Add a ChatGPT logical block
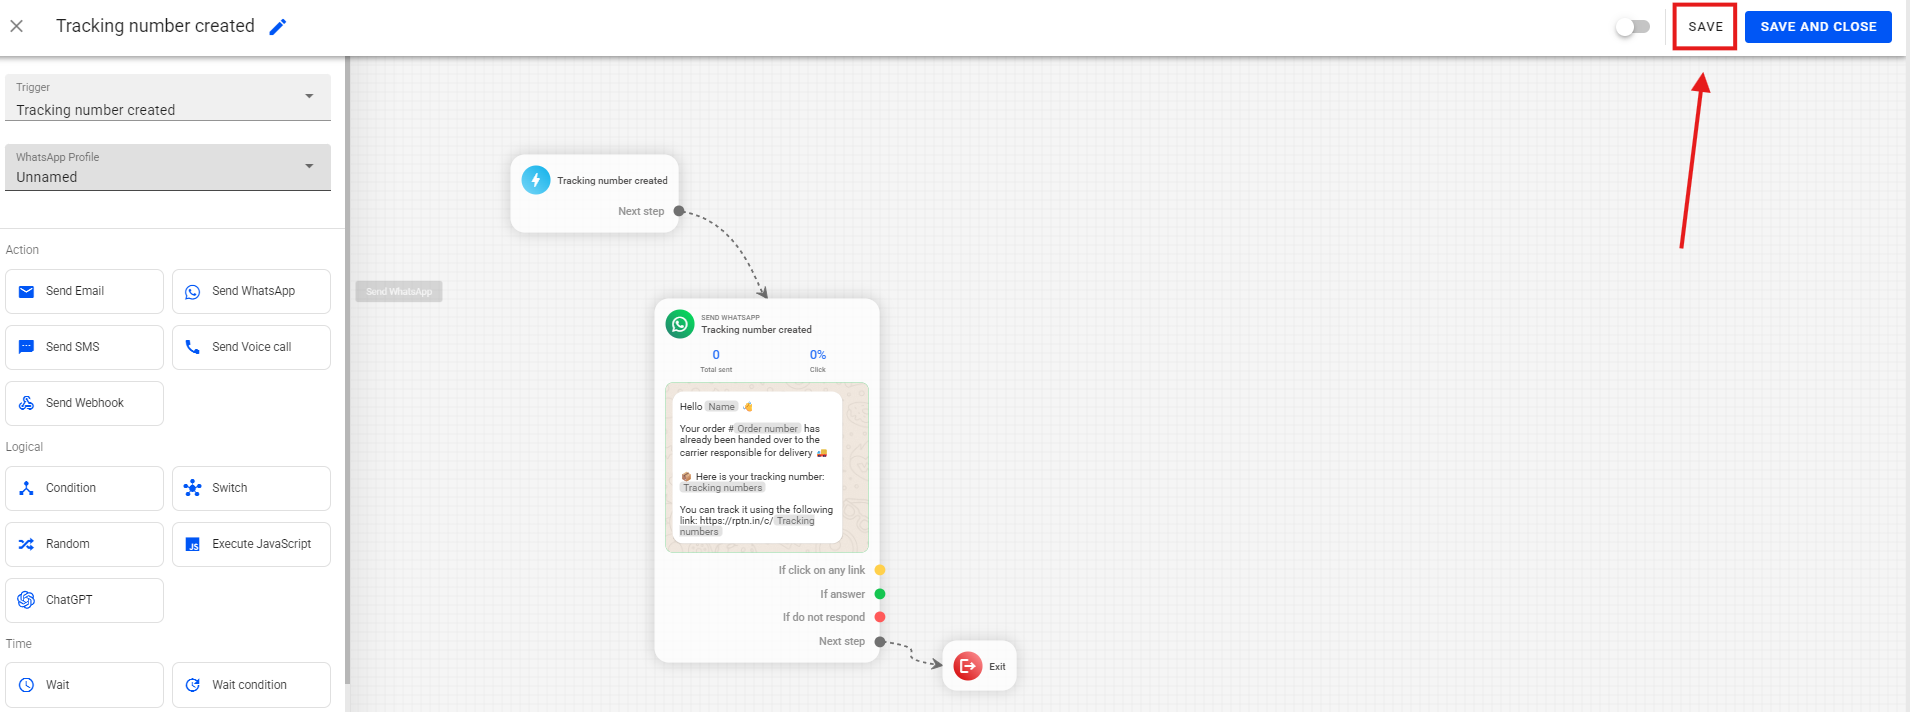 (84, 600)
